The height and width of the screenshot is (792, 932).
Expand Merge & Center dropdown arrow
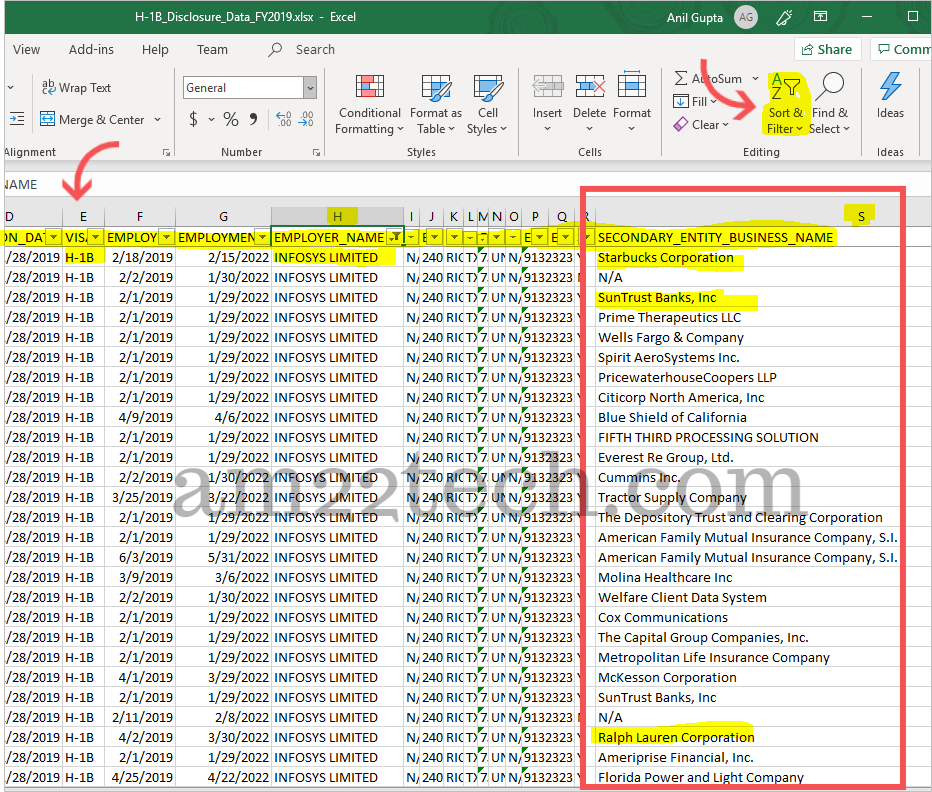tap(158, 120)
